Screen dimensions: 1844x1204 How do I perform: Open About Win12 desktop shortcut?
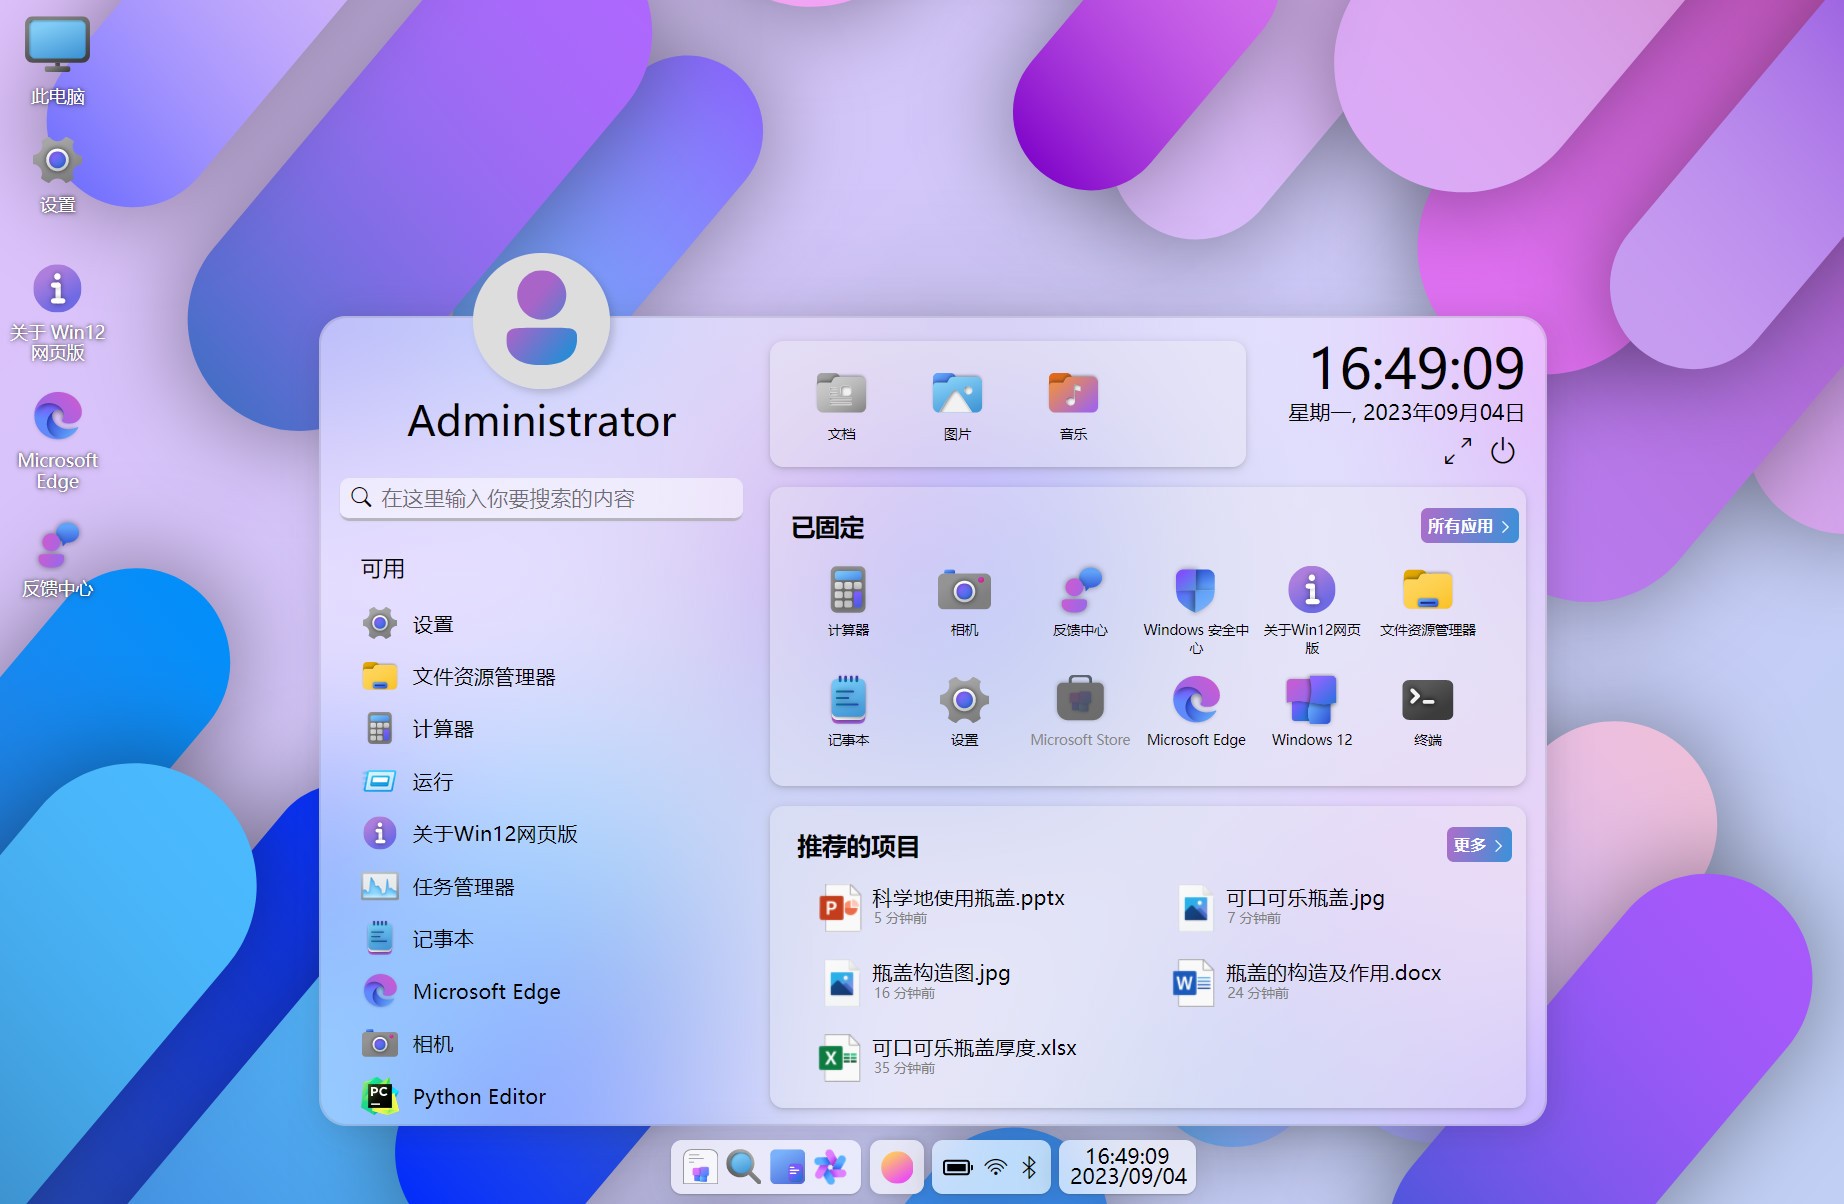click(x=58, y=313)
